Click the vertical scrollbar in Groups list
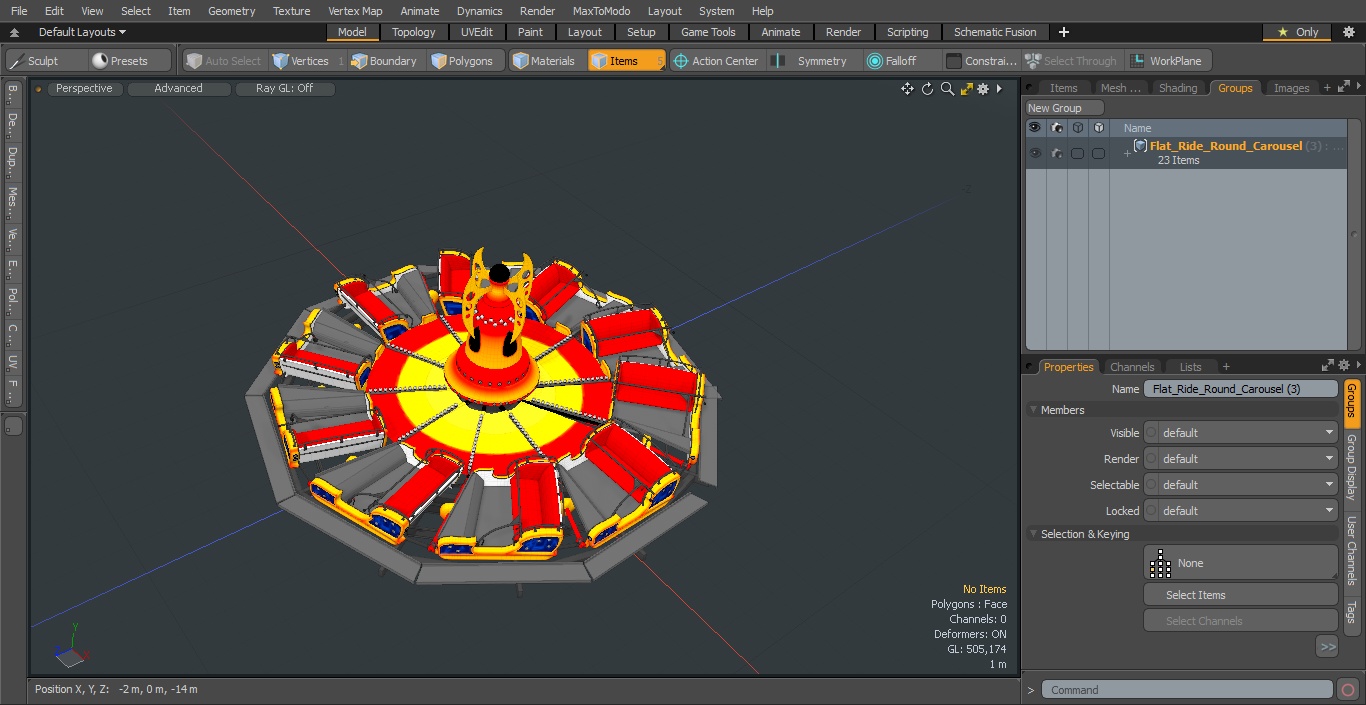 point(1354,235)
